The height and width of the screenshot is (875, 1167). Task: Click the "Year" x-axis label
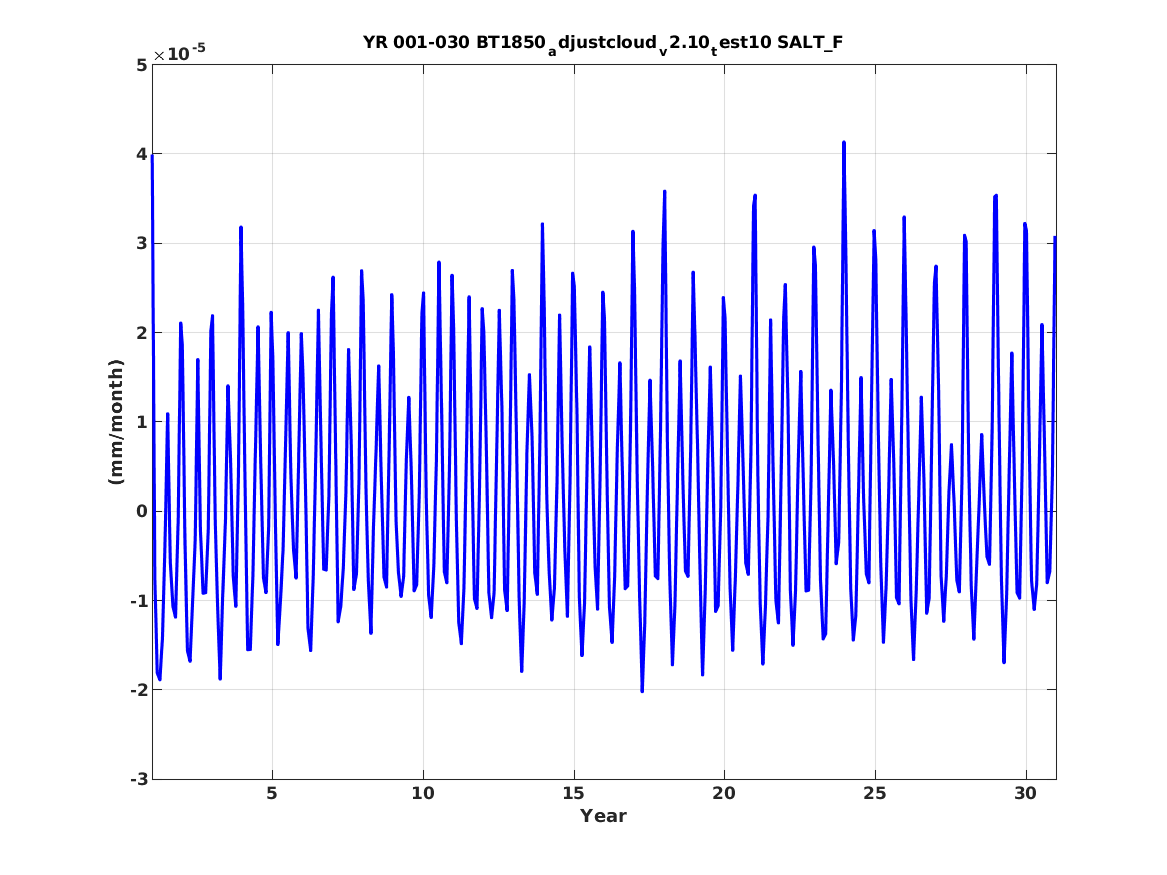click(604, 816)
